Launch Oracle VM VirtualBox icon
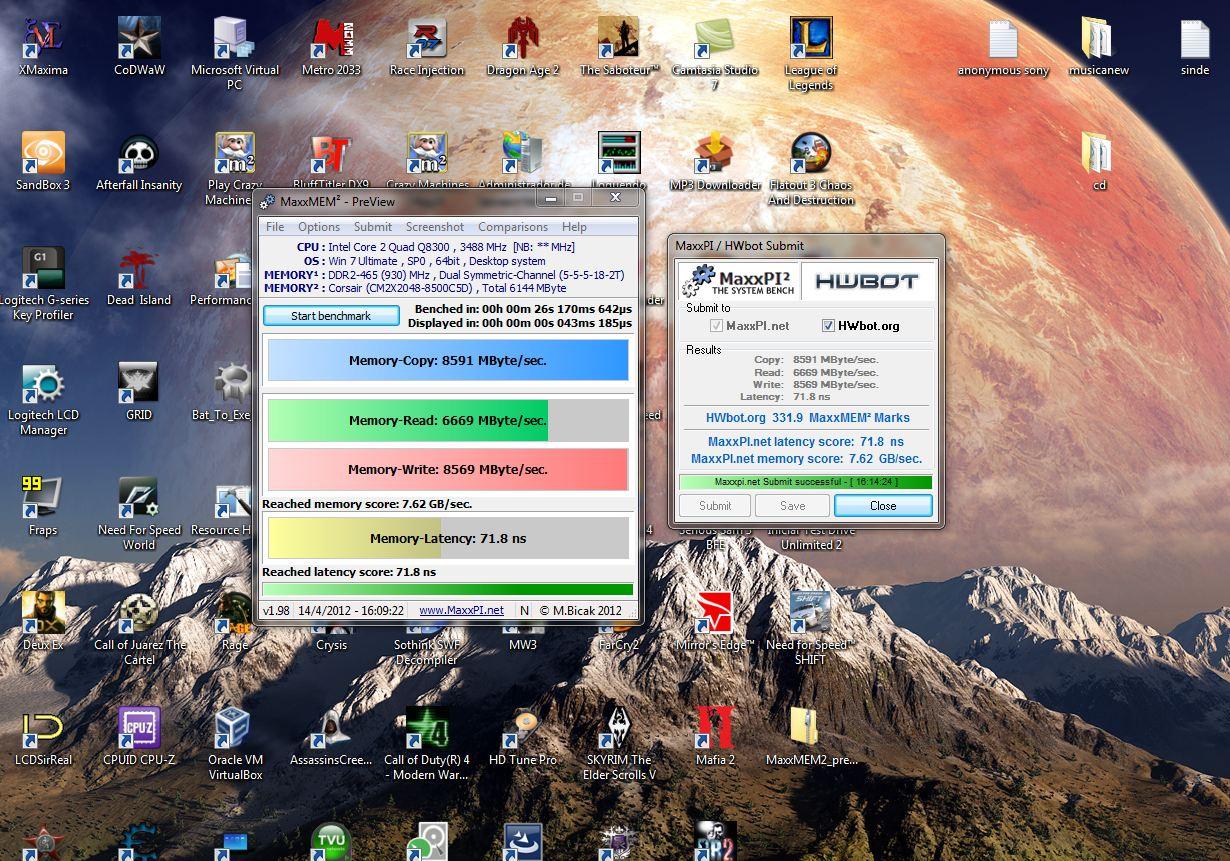The height and width of the screenshot is (861, 1230). coord(235,743)
